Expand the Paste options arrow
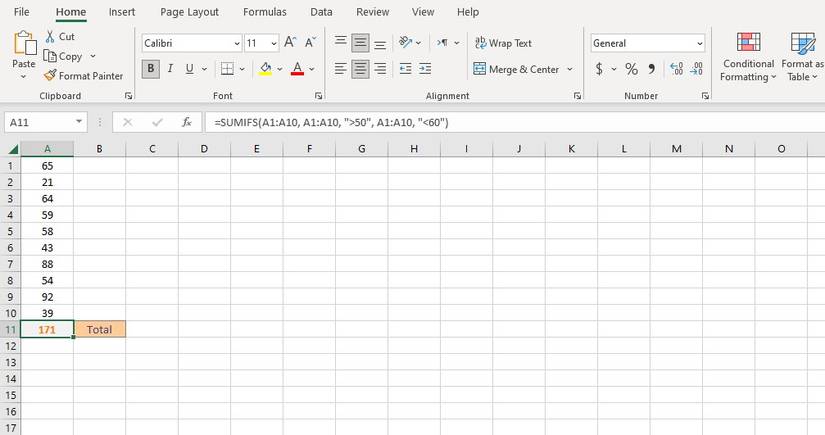The image size is (825, 435). tap(23, 77)
